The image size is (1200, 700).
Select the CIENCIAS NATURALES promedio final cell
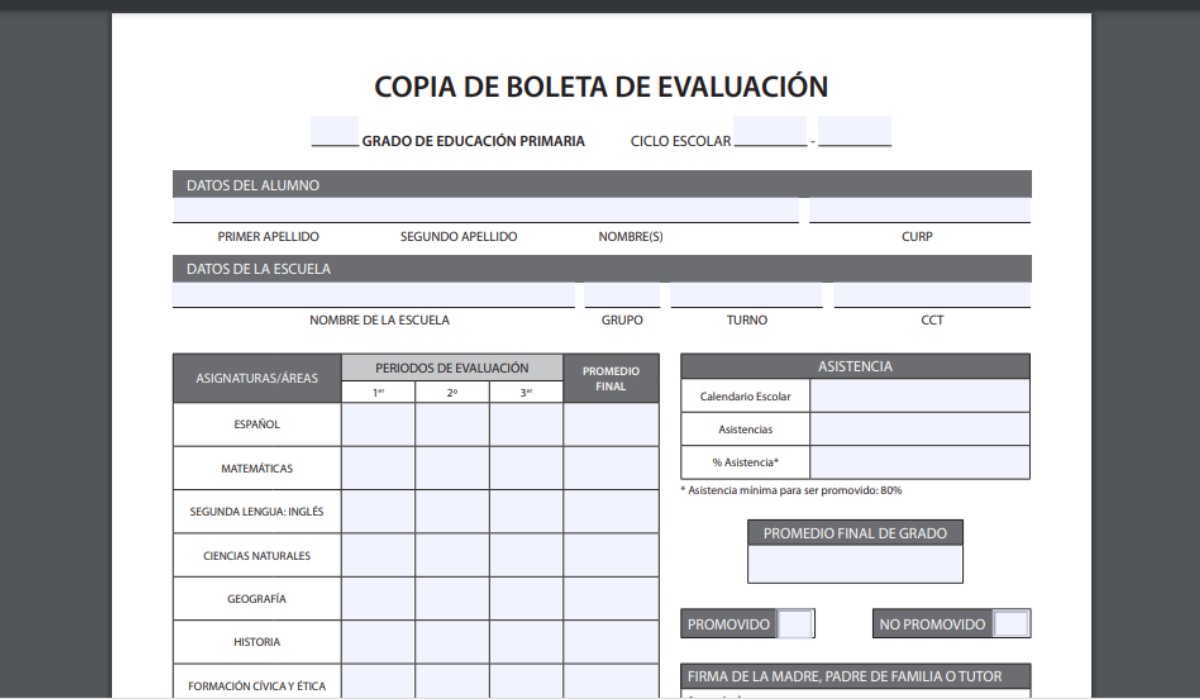click(611, 555)
